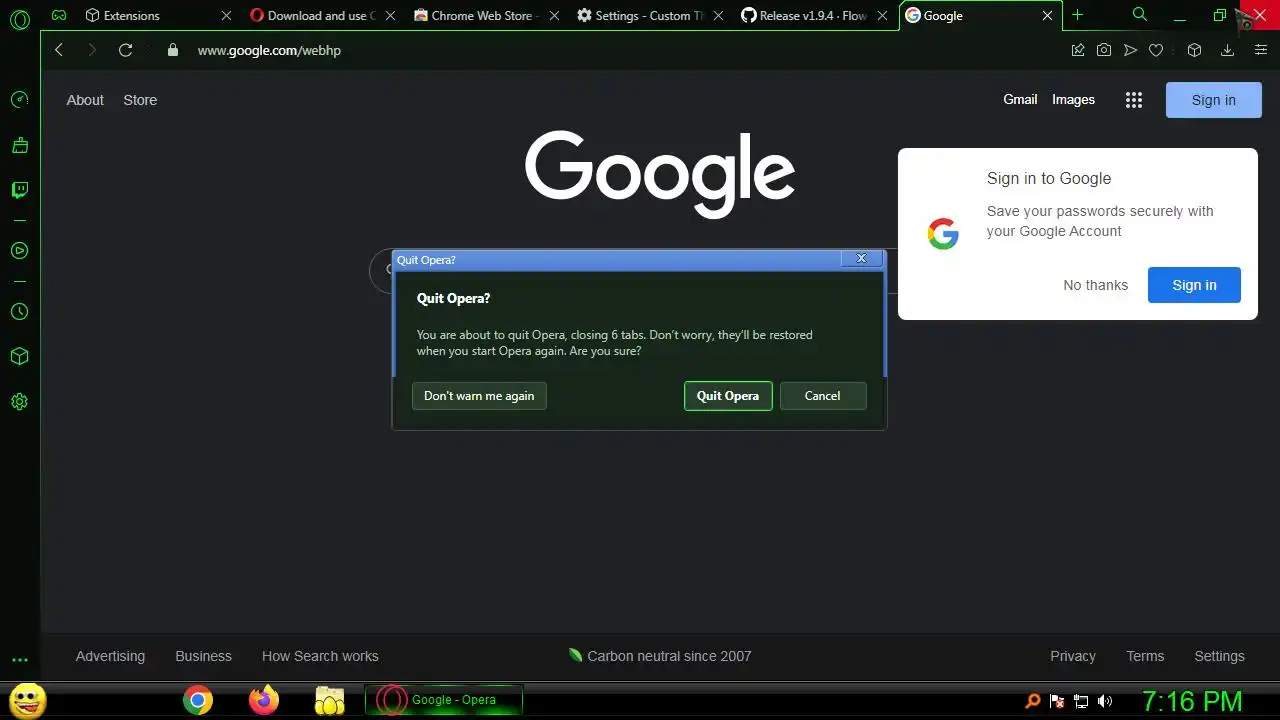This screenshot has height=720, width=1280.
Task: Open the Twitch sidebar panel
Action: [19, 190]
